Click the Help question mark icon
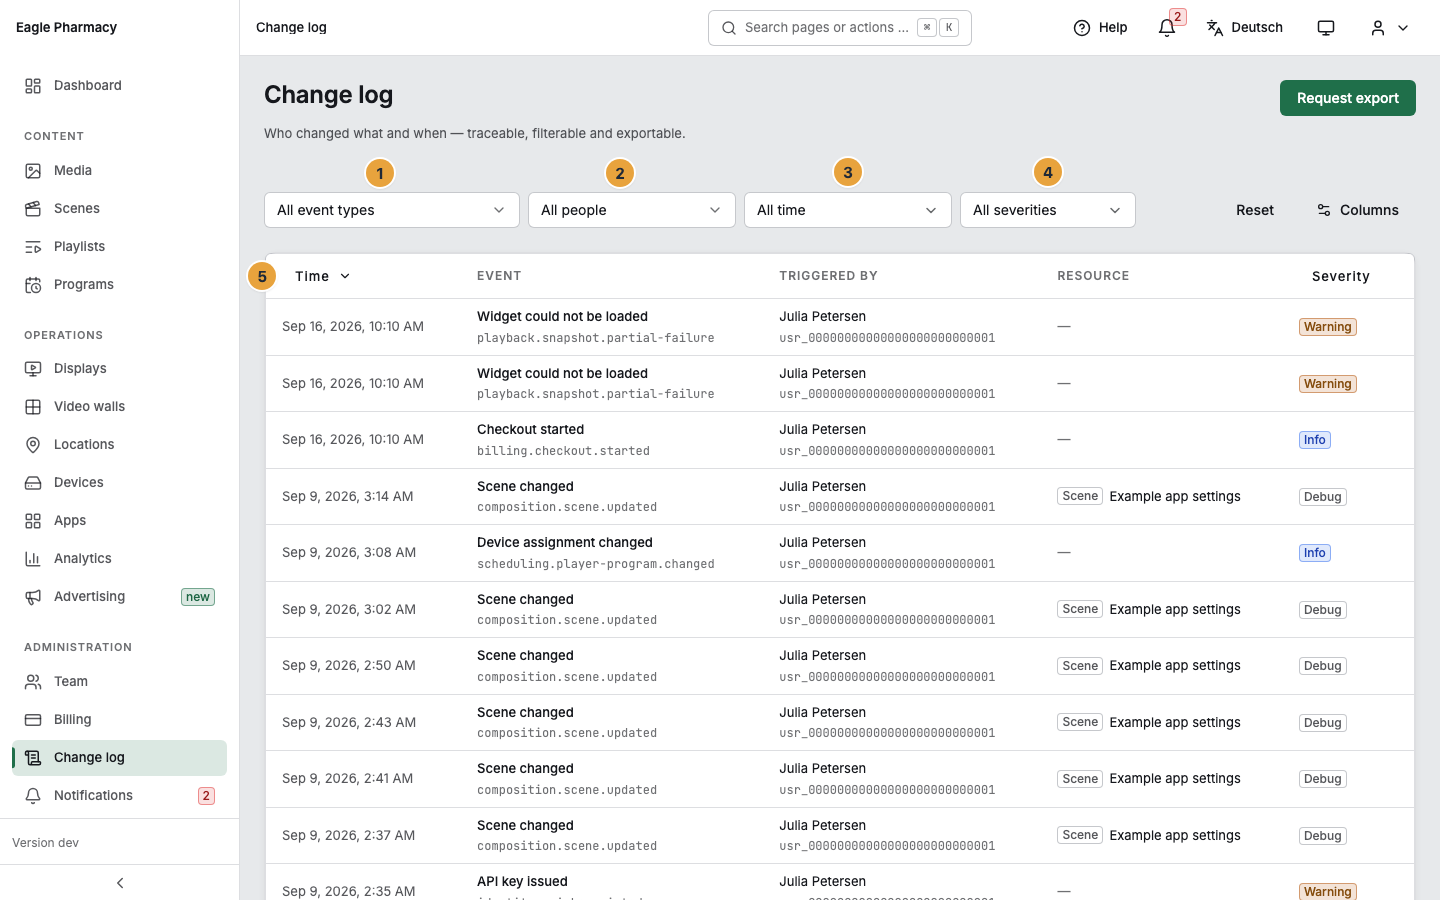Screen dimensions: 1440x900 point(1082,28)
